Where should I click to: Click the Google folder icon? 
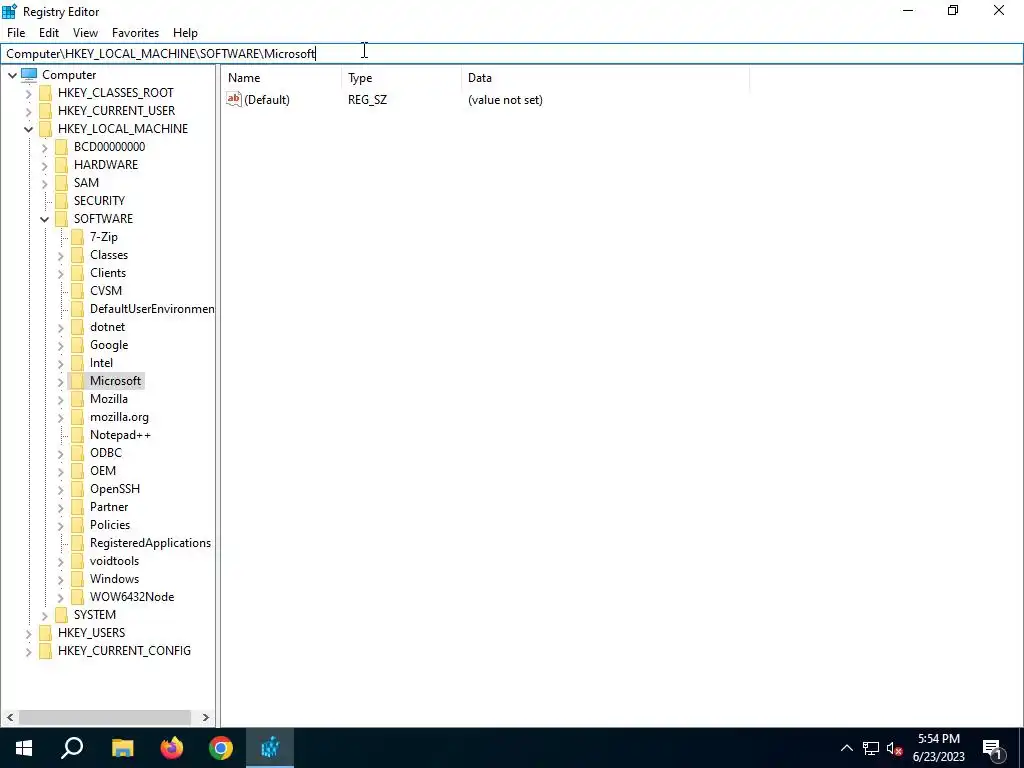(78, 345)
